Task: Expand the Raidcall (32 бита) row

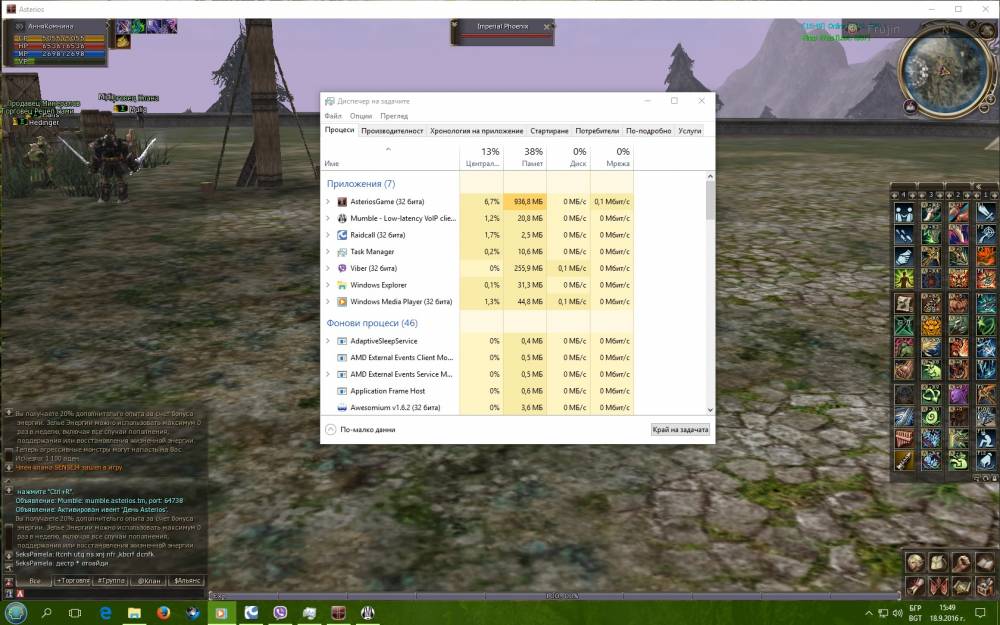Action: click(x=328, y=235)
